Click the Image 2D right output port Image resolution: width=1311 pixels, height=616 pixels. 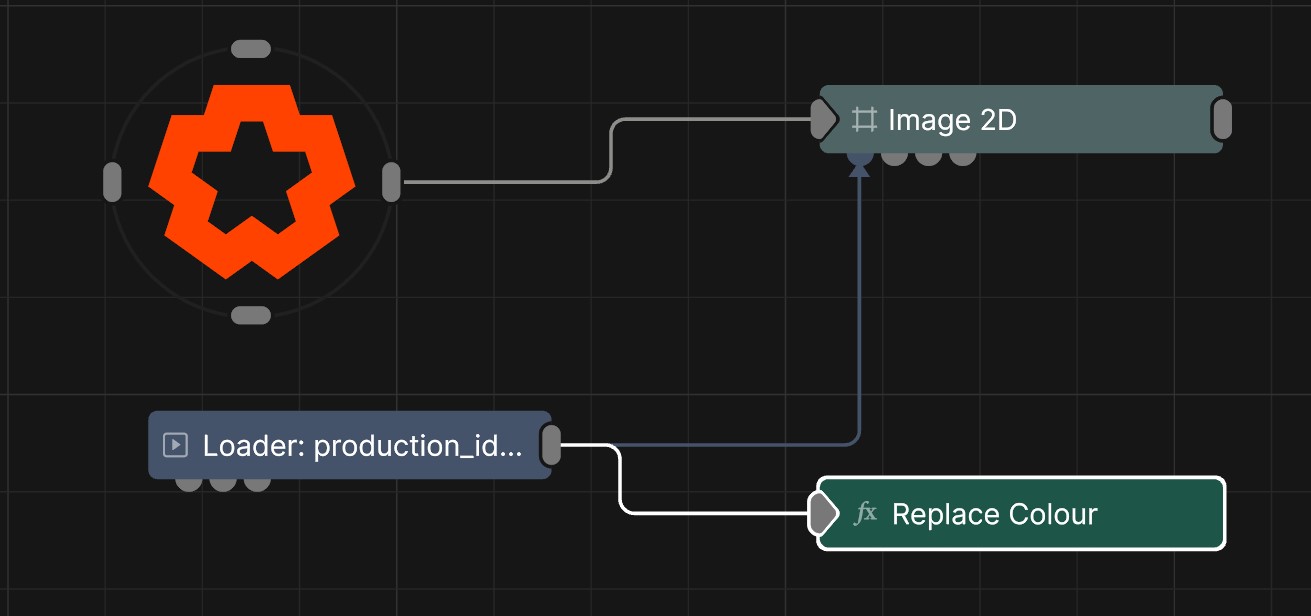pyautogui.click(x=1221, y=120)
